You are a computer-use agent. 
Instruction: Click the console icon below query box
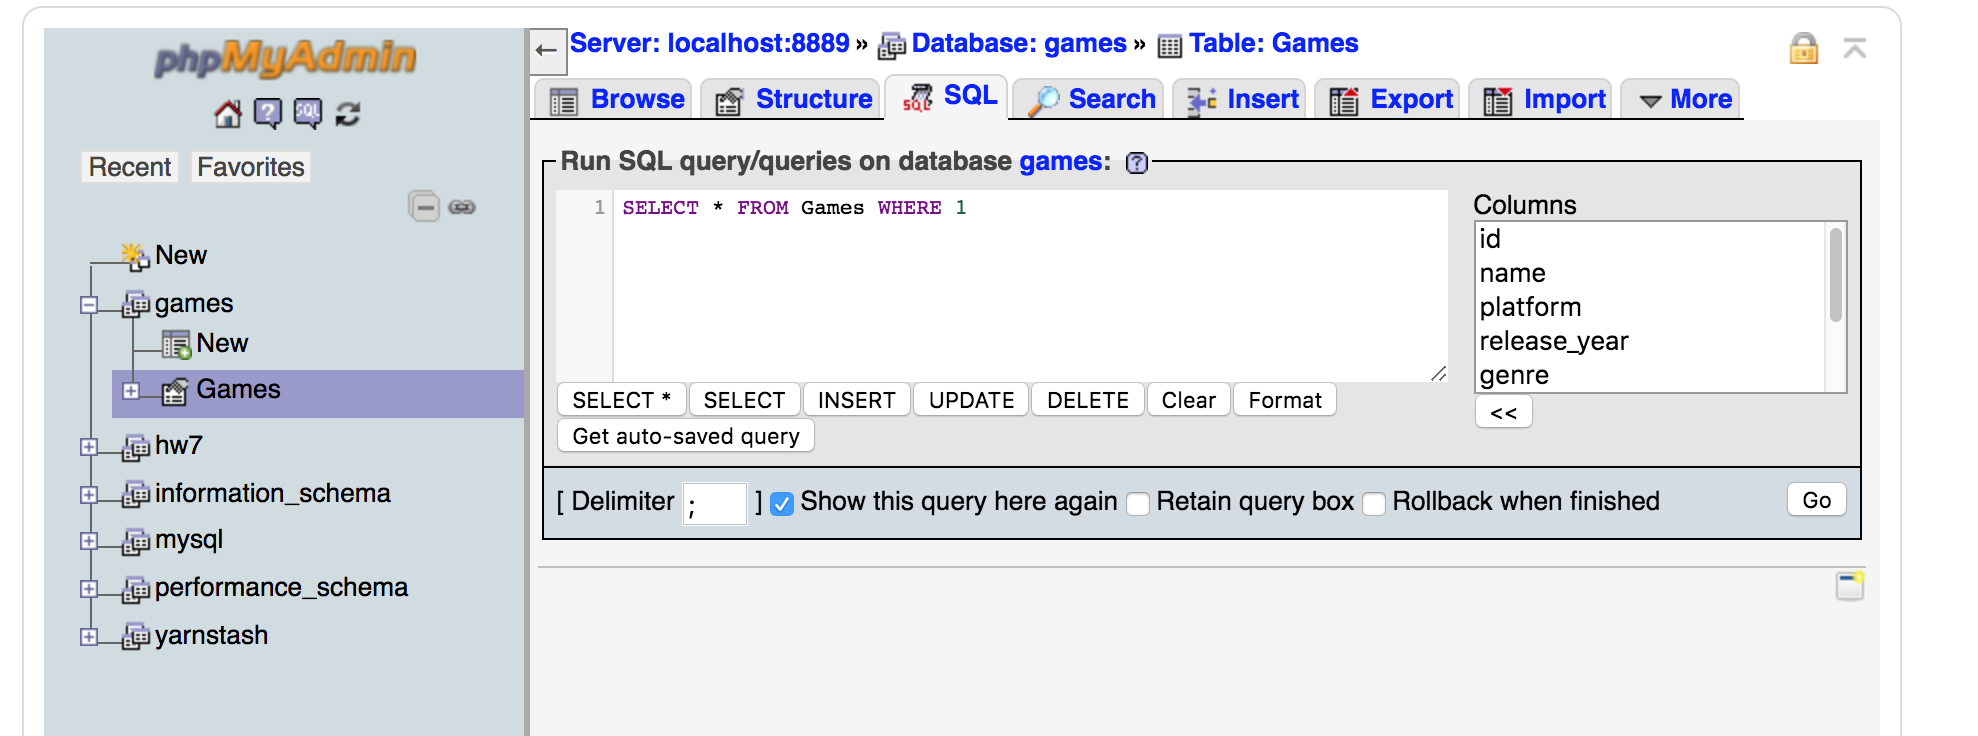pos(1849,586)
